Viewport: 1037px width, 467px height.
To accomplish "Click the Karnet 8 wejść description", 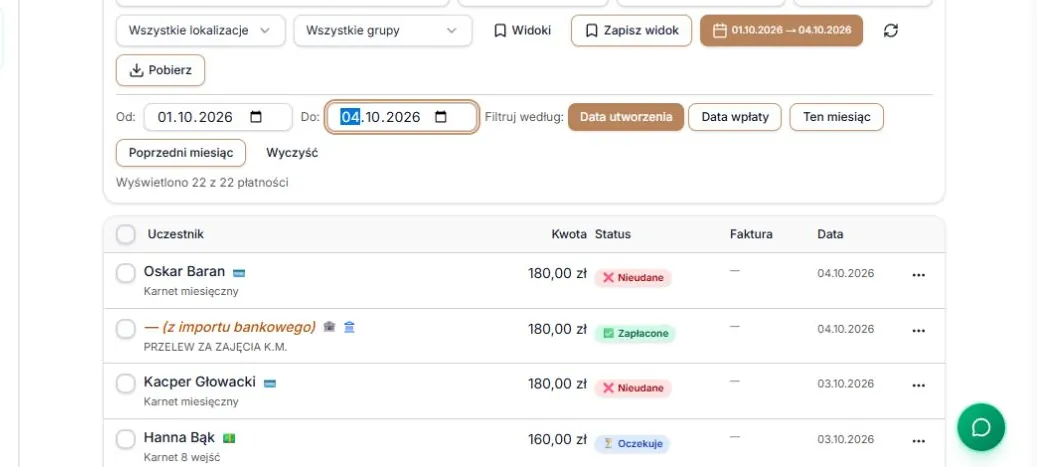I will pos(182,457).
